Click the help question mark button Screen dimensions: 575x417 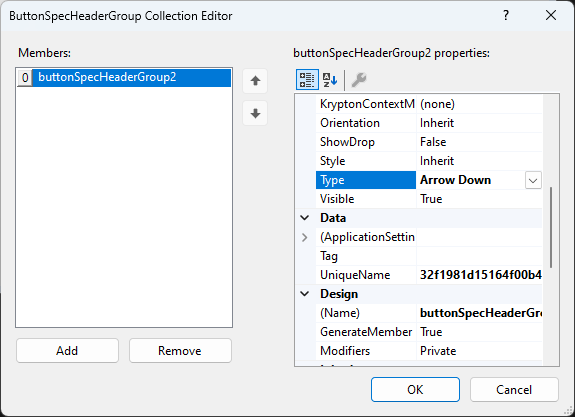pyautogui.click(x=506, y=15)
